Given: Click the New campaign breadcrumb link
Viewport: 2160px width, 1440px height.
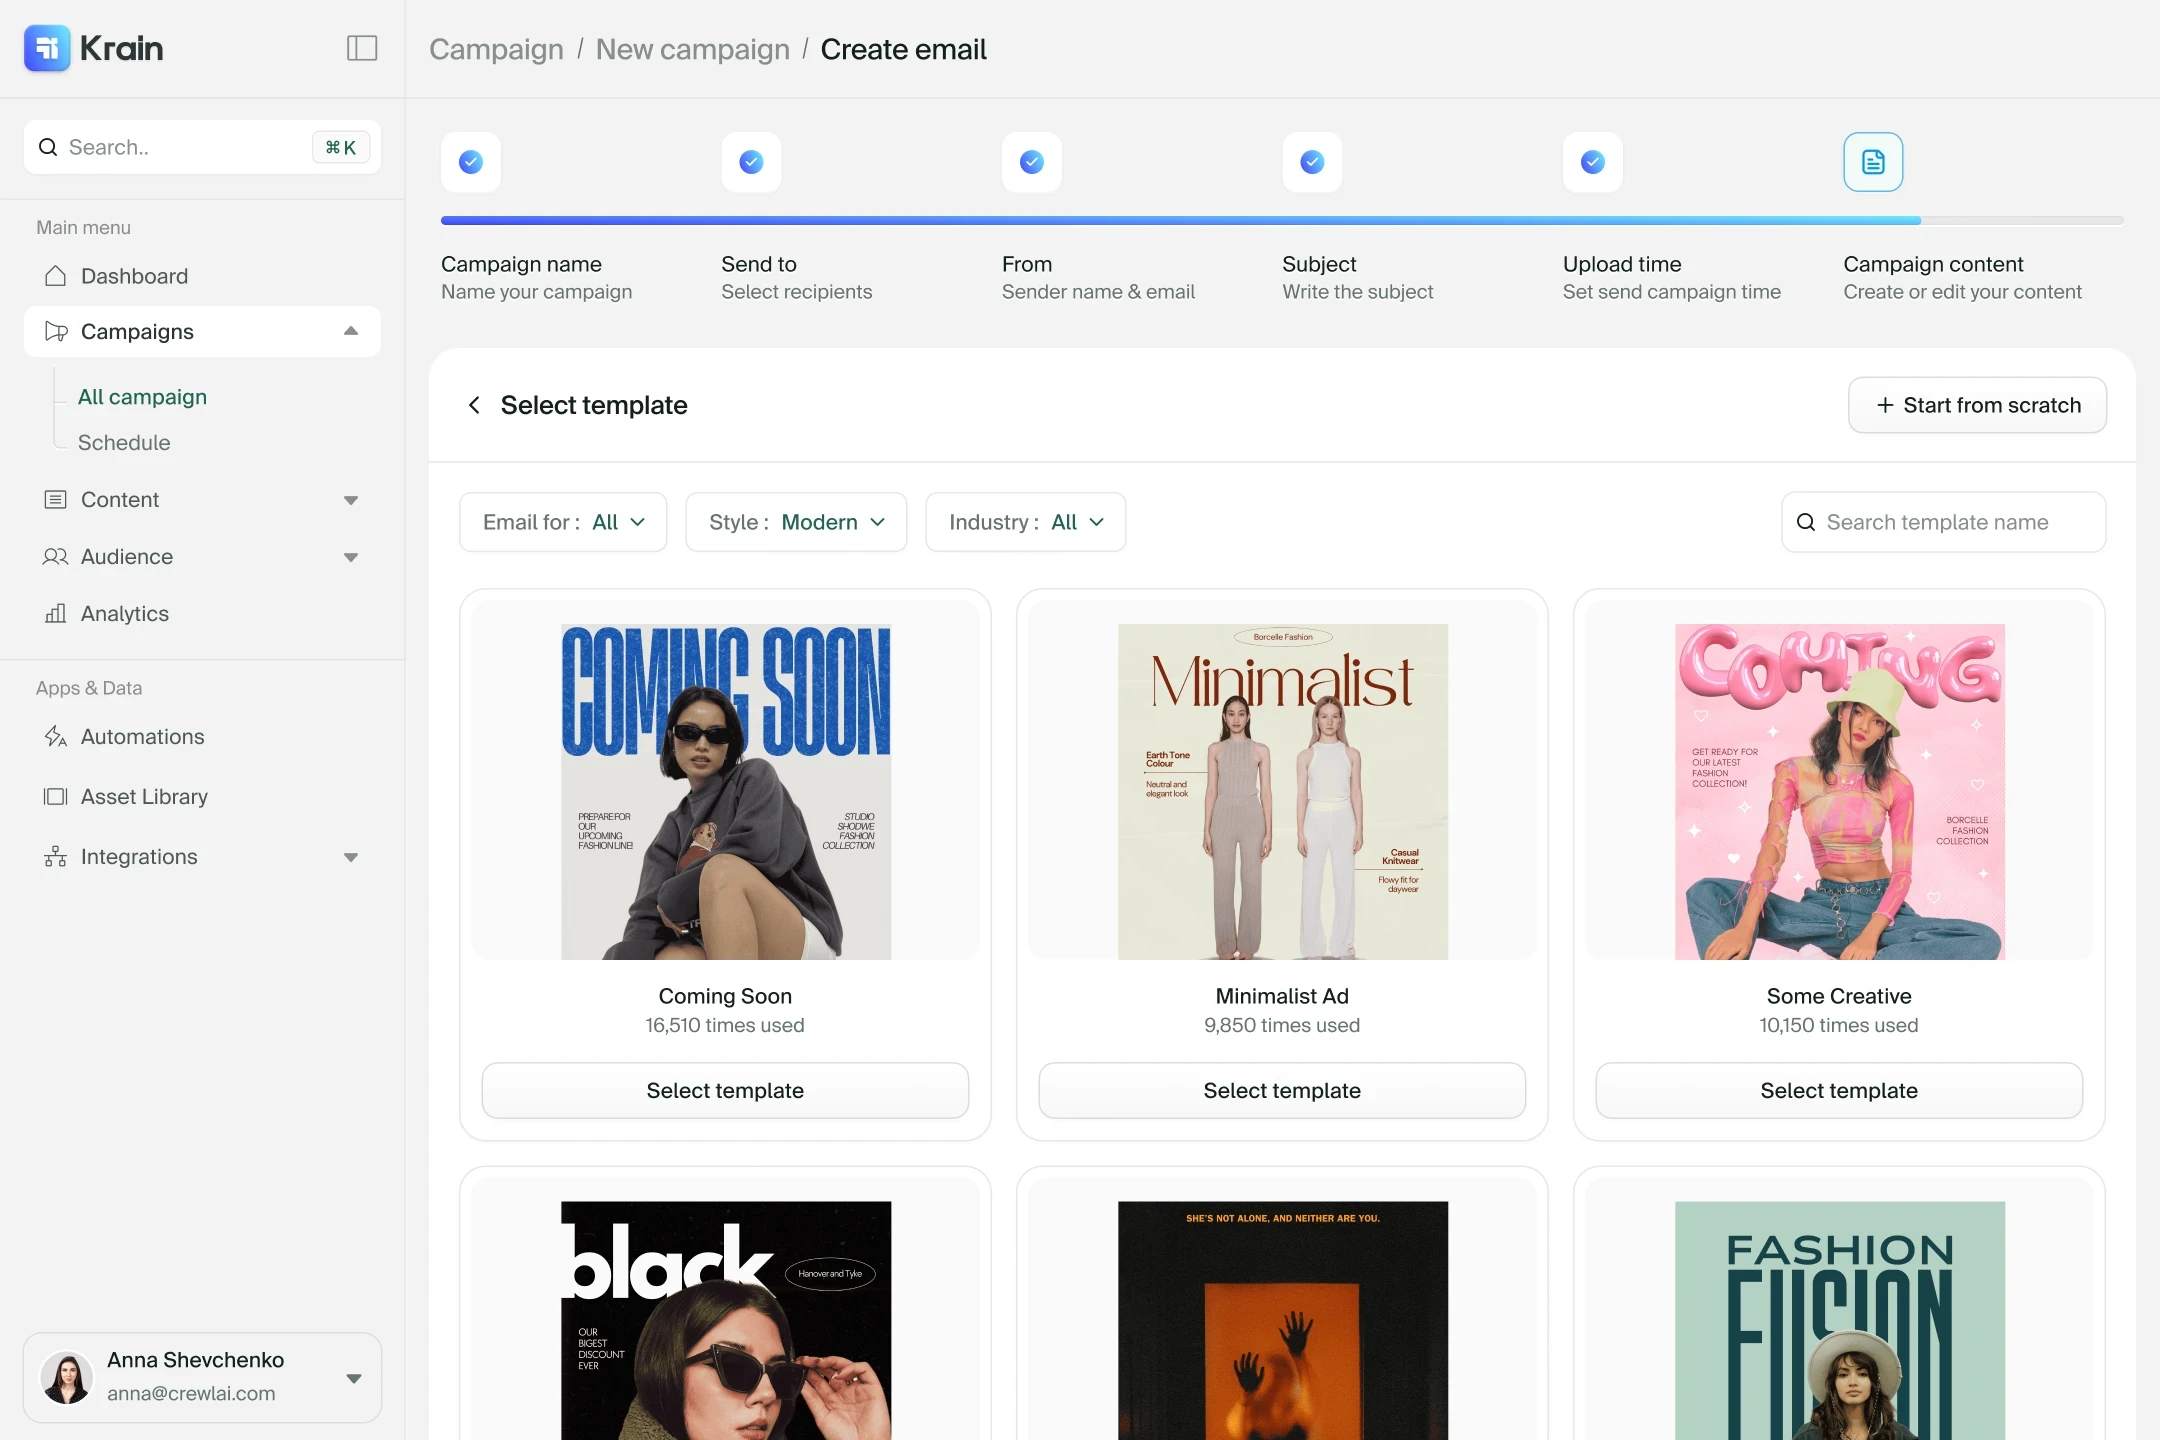Looking at the screenshot, I should coord(693,49).
